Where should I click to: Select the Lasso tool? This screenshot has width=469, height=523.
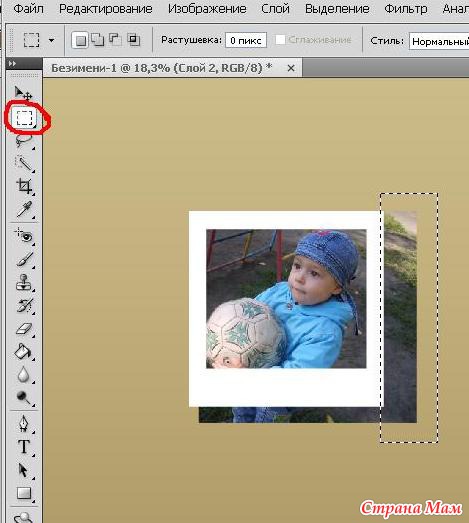pos(23,140)
